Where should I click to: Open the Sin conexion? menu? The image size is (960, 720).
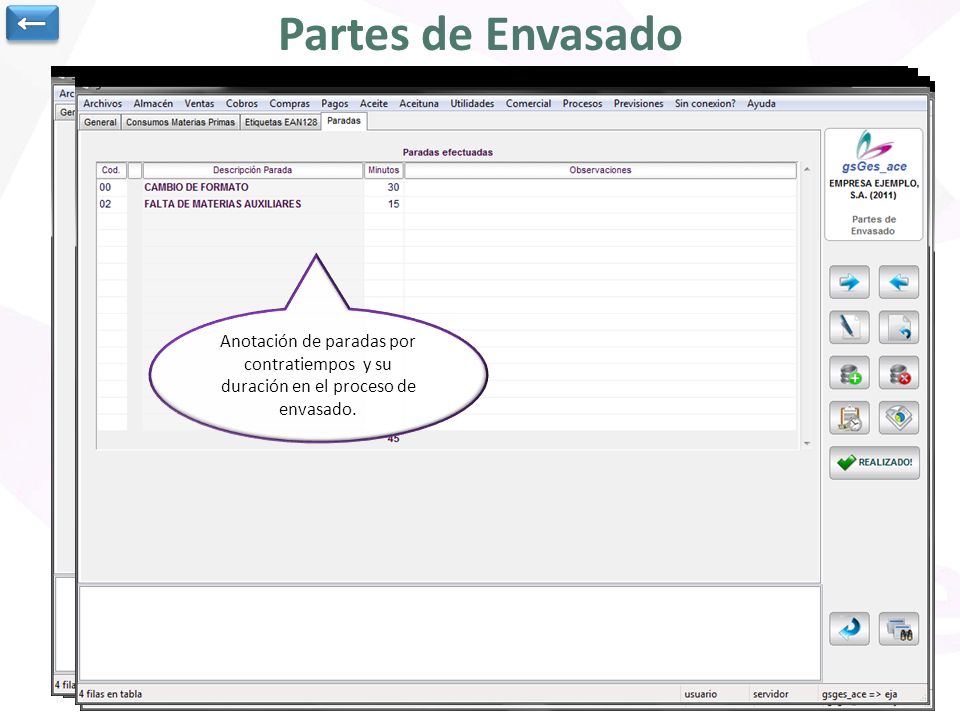pyautogui.click(x=705, y=103)
